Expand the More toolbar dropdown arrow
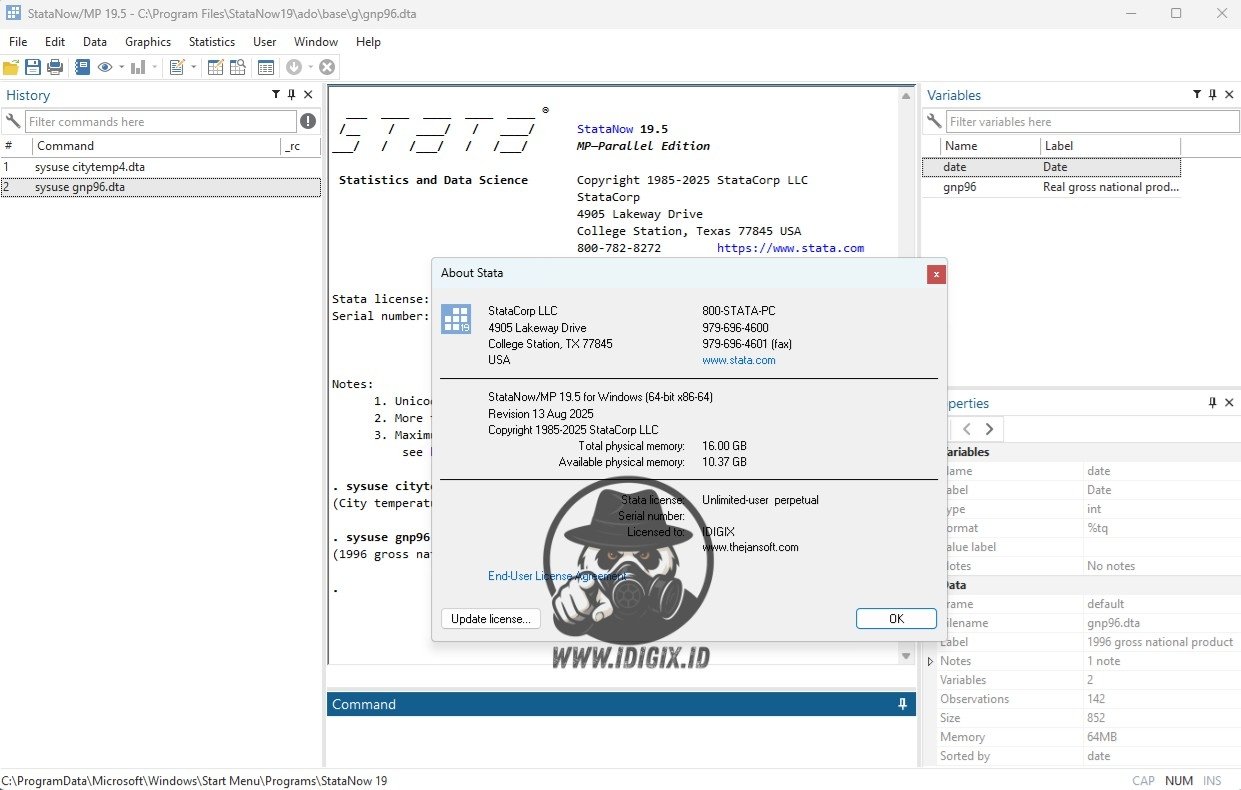Viewport: 1241px width, 790px height. pyautogui.click(x=310, y=67)
